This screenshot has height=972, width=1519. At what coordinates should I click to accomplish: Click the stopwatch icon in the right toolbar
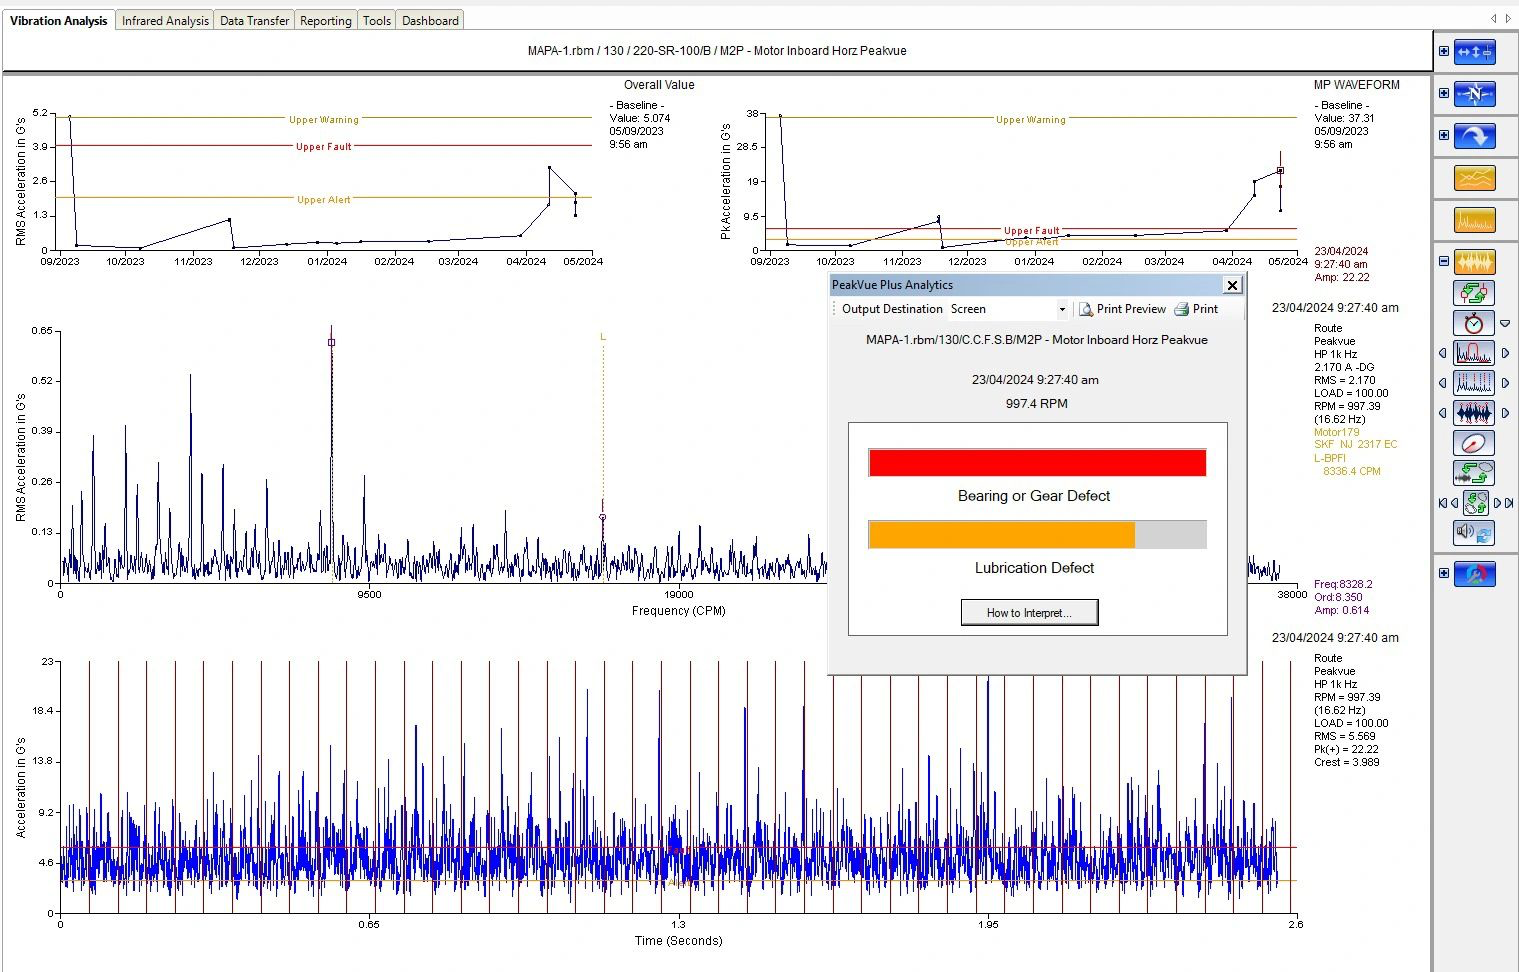[x=1474, y=323]
